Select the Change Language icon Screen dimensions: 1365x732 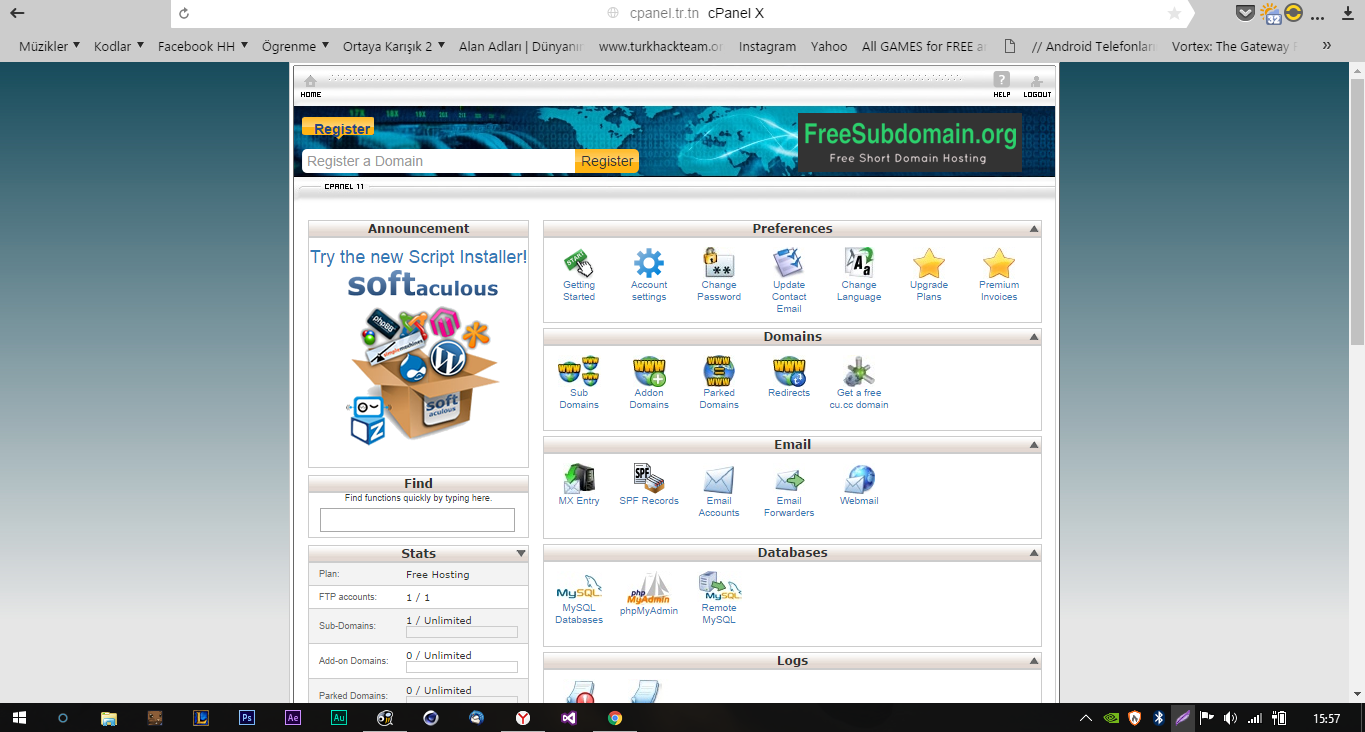coord(859,264)
